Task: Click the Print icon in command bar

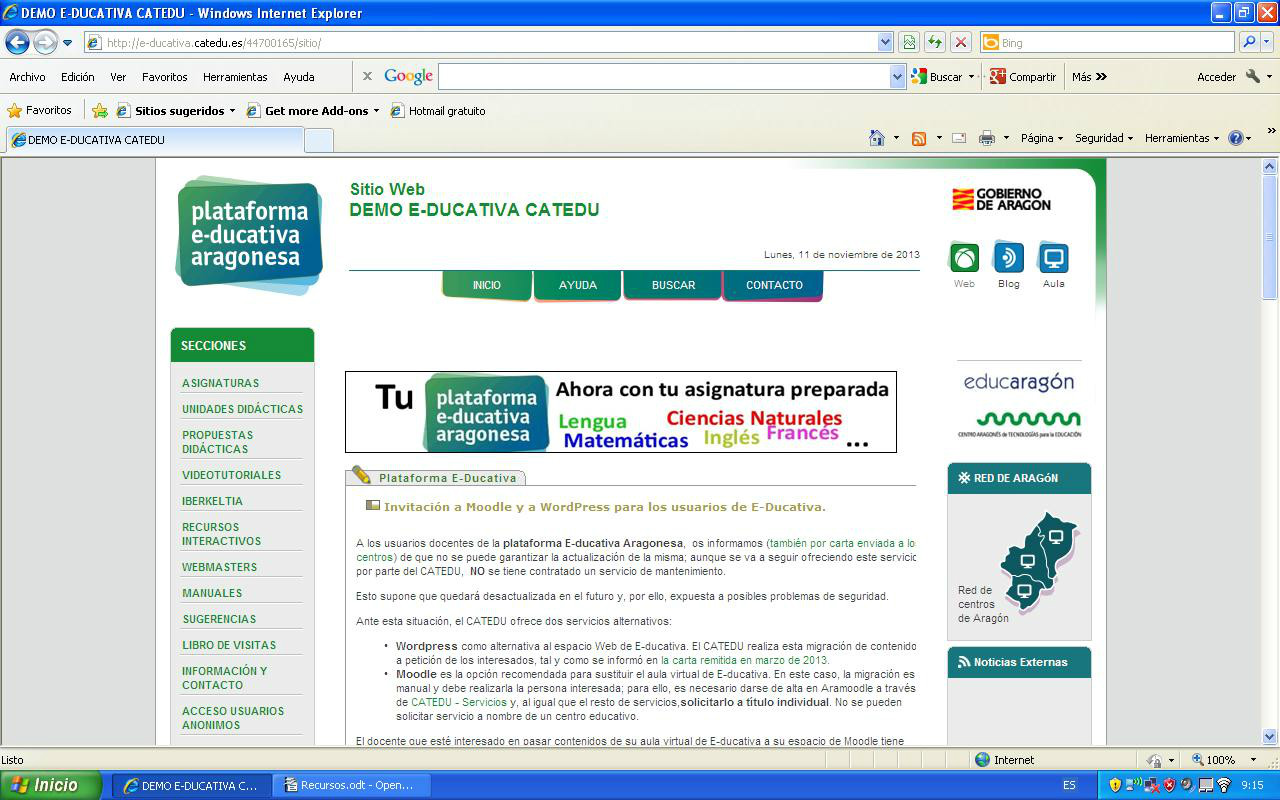Action: click(x=987, y=138)
